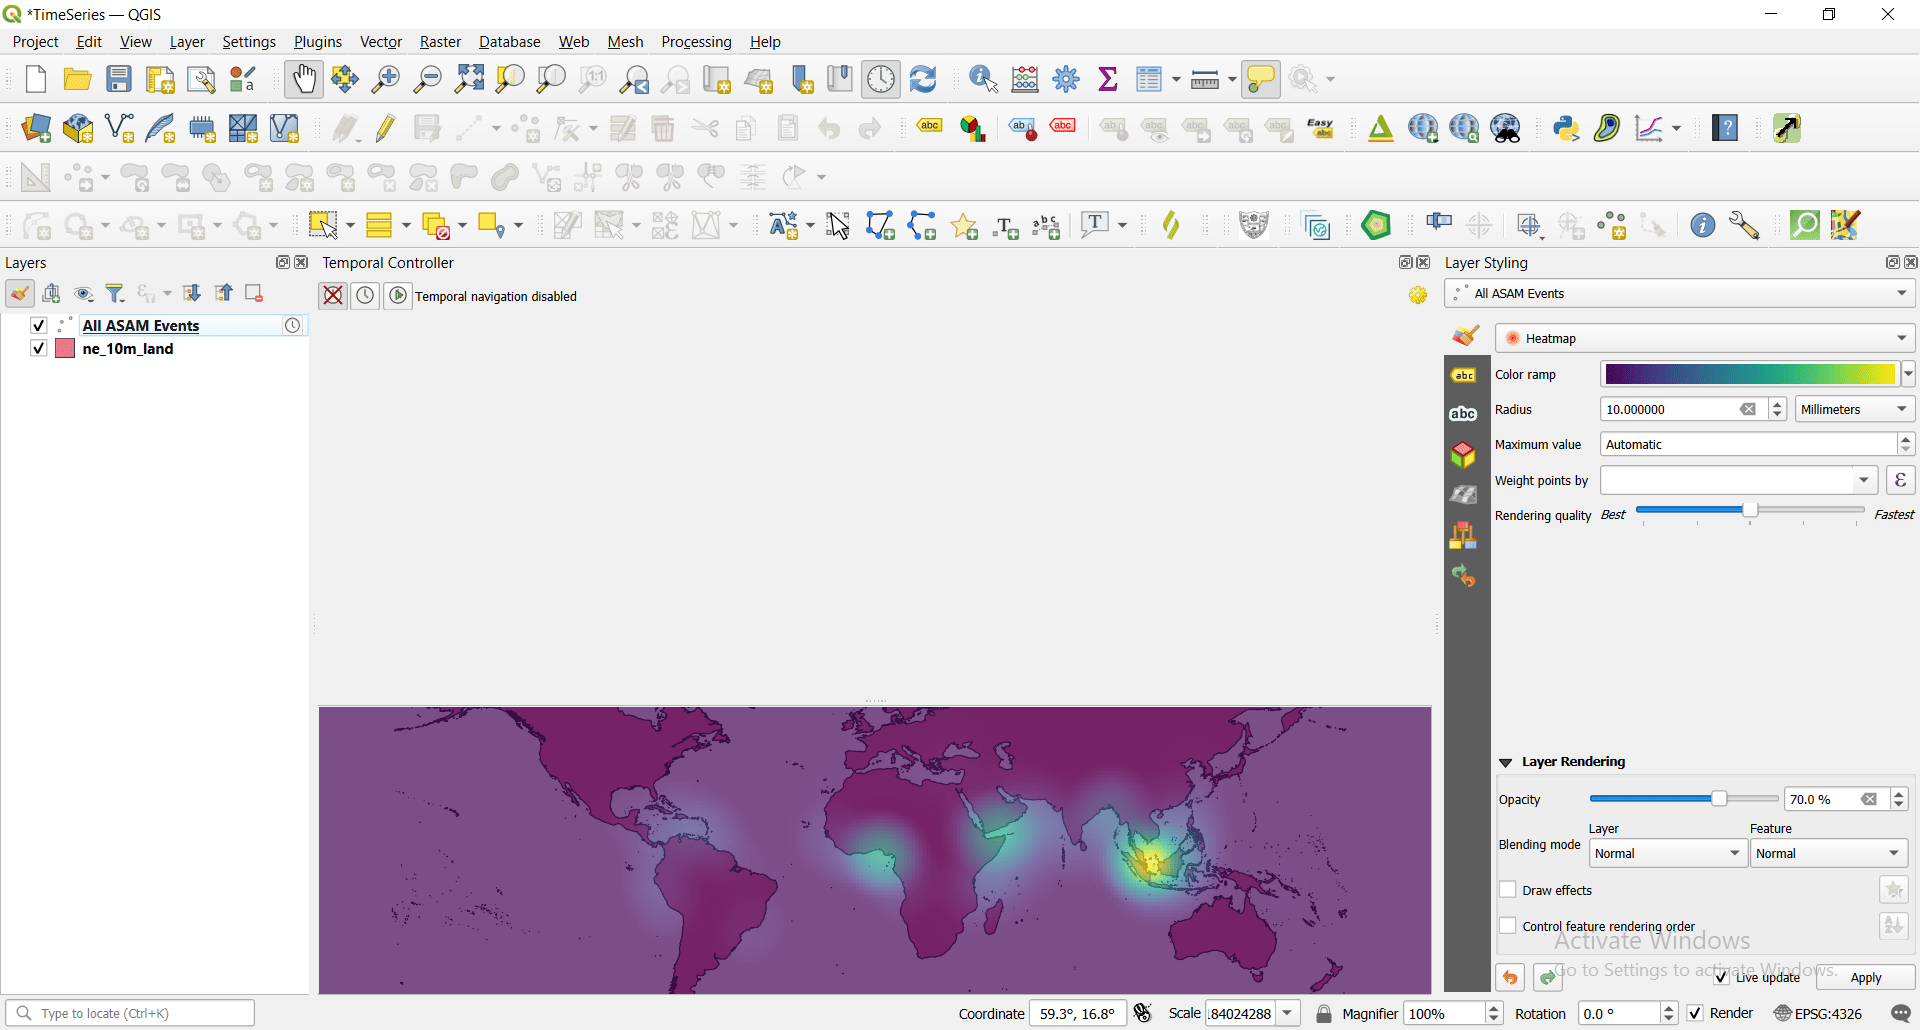
Task: Open the Processing menu
Action: (696, 41)
